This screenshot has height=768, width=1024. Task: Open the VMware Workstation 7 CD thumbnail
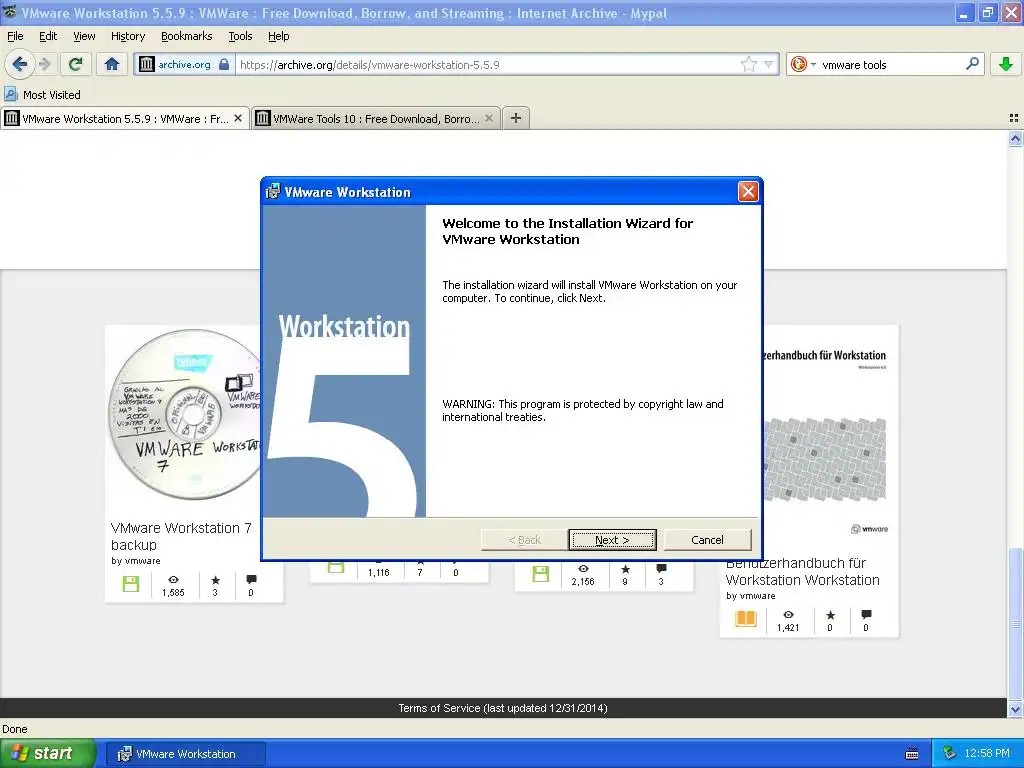184,415
